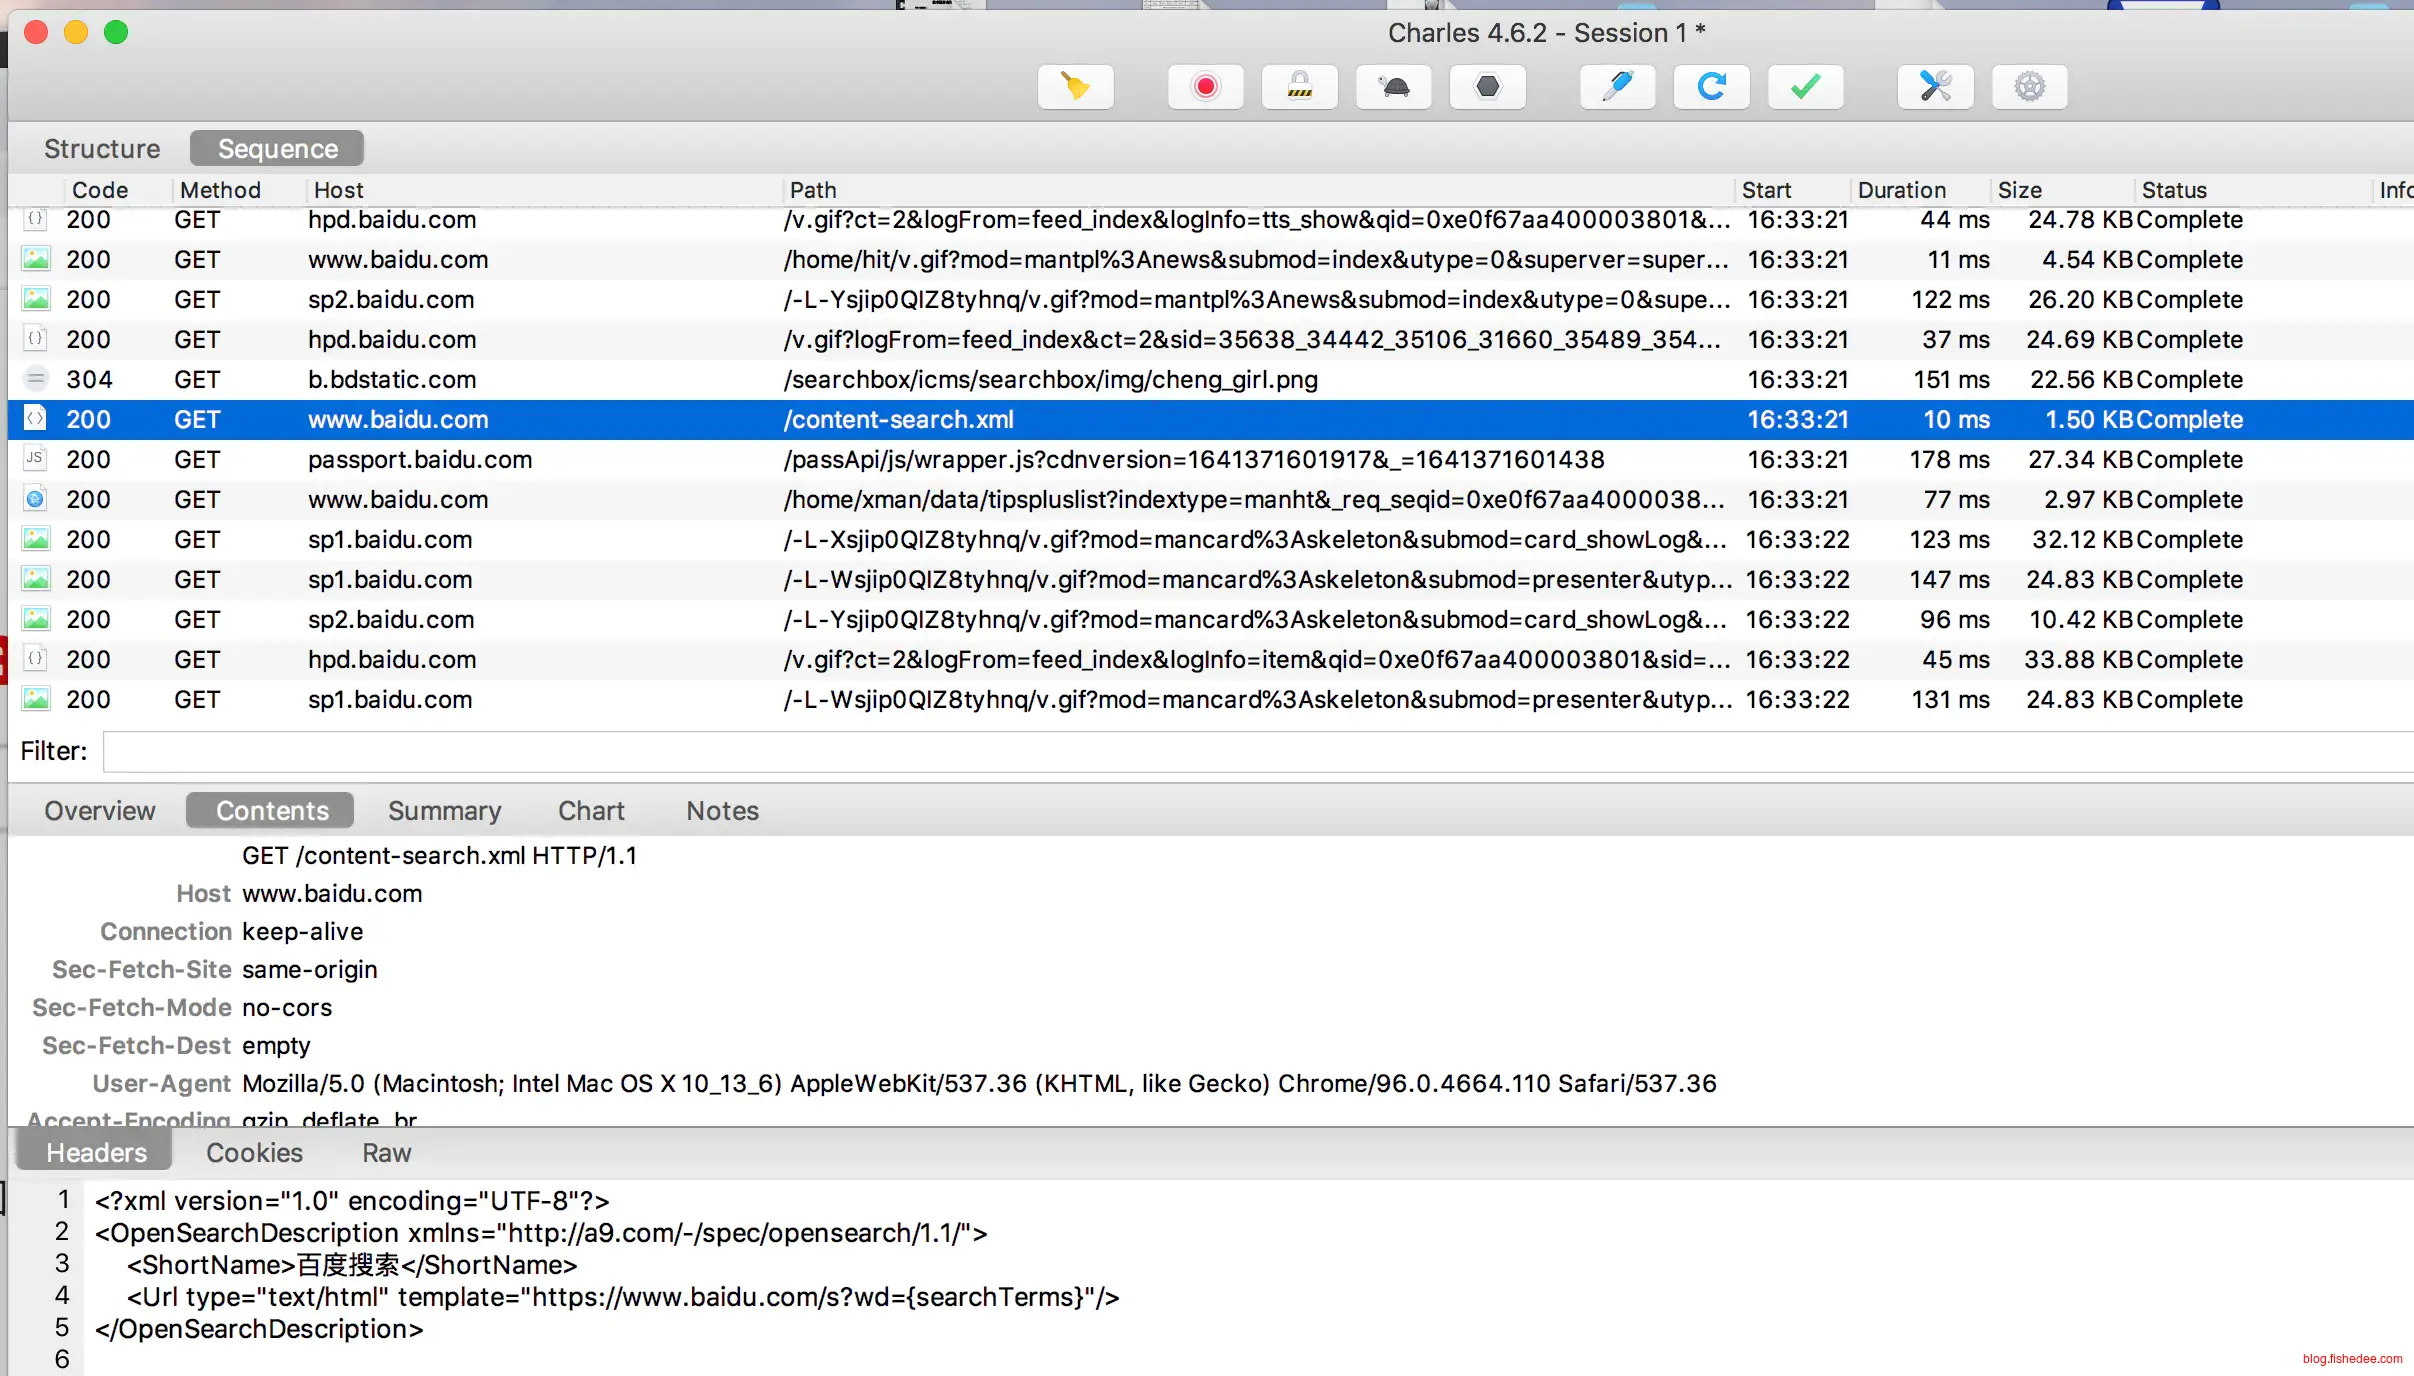Toggle the red Record button
This screenshot has width=2414, height=1376.
[x=1205, y=87]
